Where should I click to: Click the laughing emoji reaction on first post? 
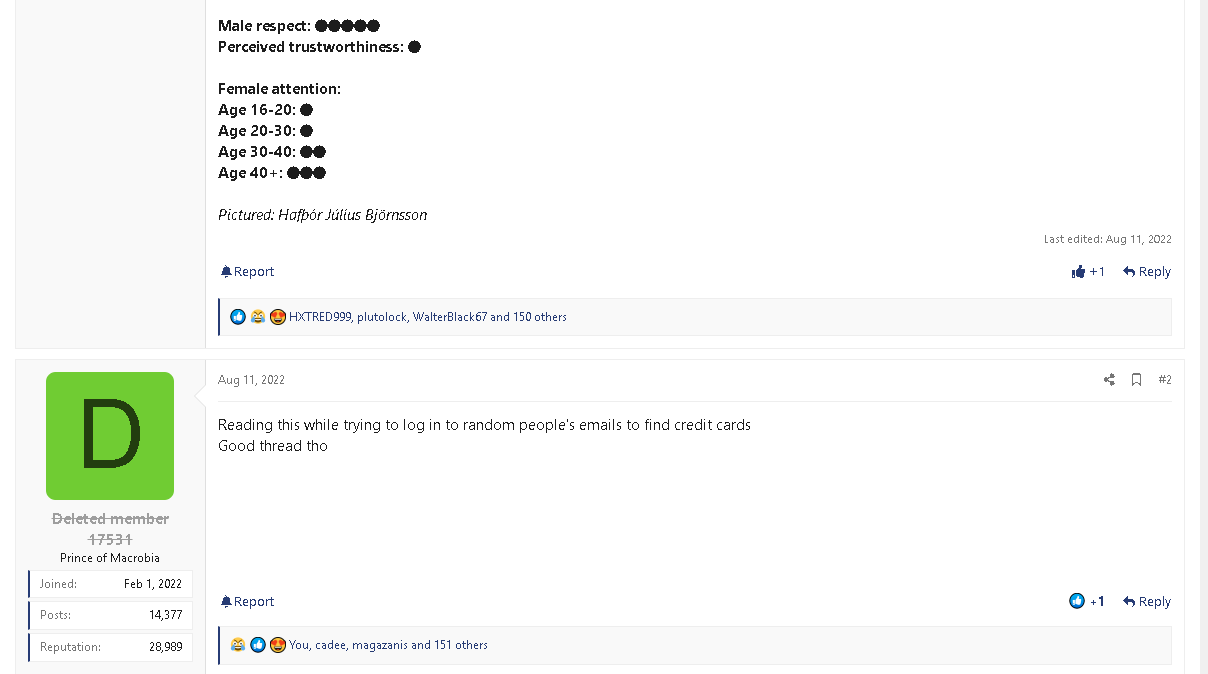(x=258, y=317)
